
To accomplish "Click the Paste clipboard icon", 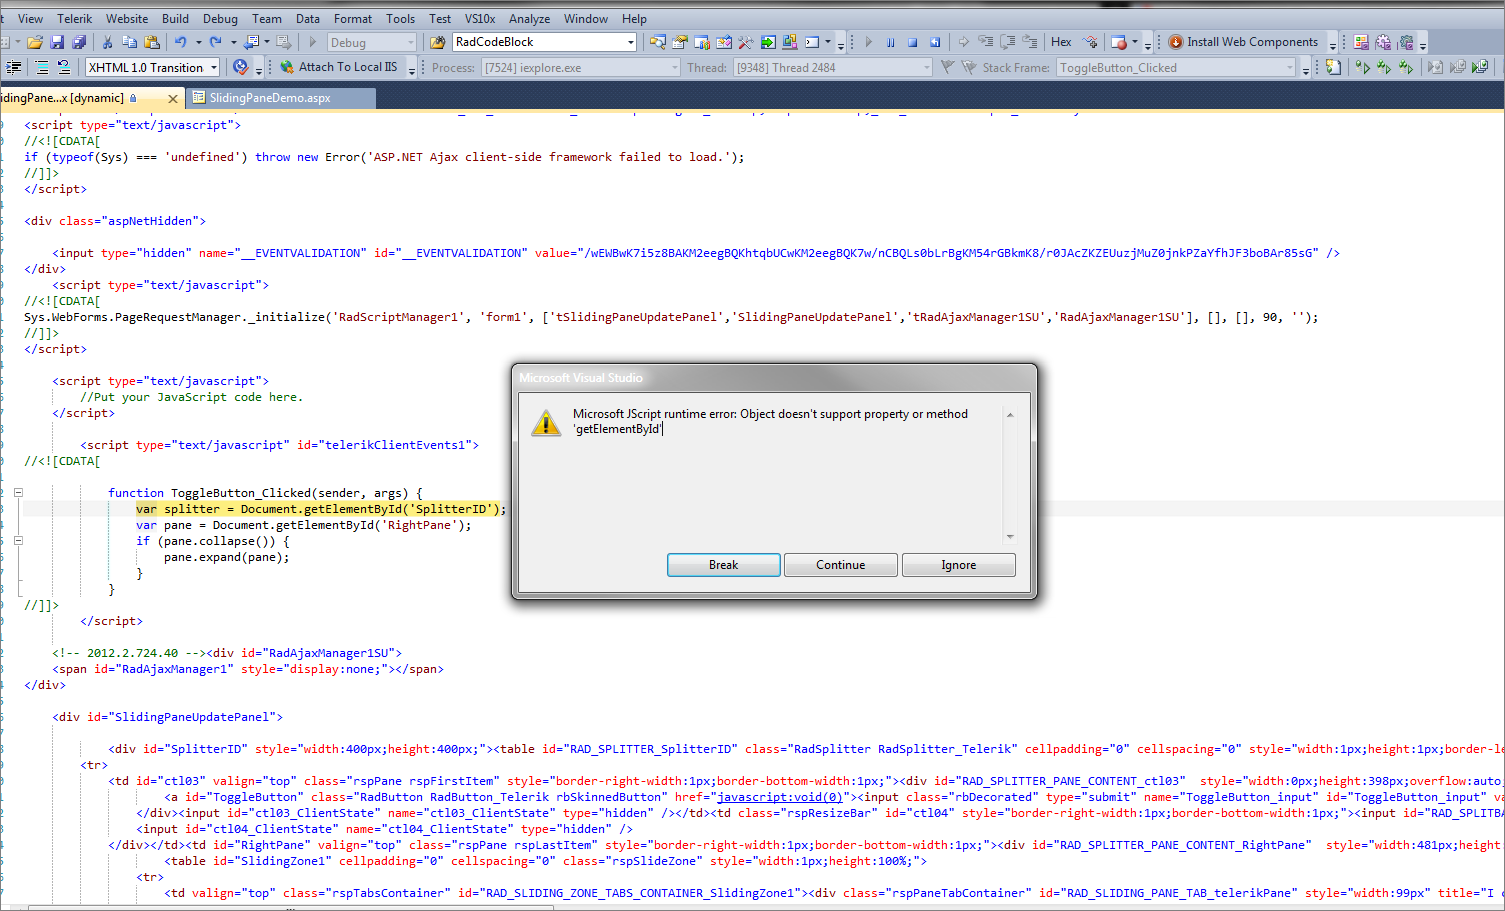I will coord(152,42).
